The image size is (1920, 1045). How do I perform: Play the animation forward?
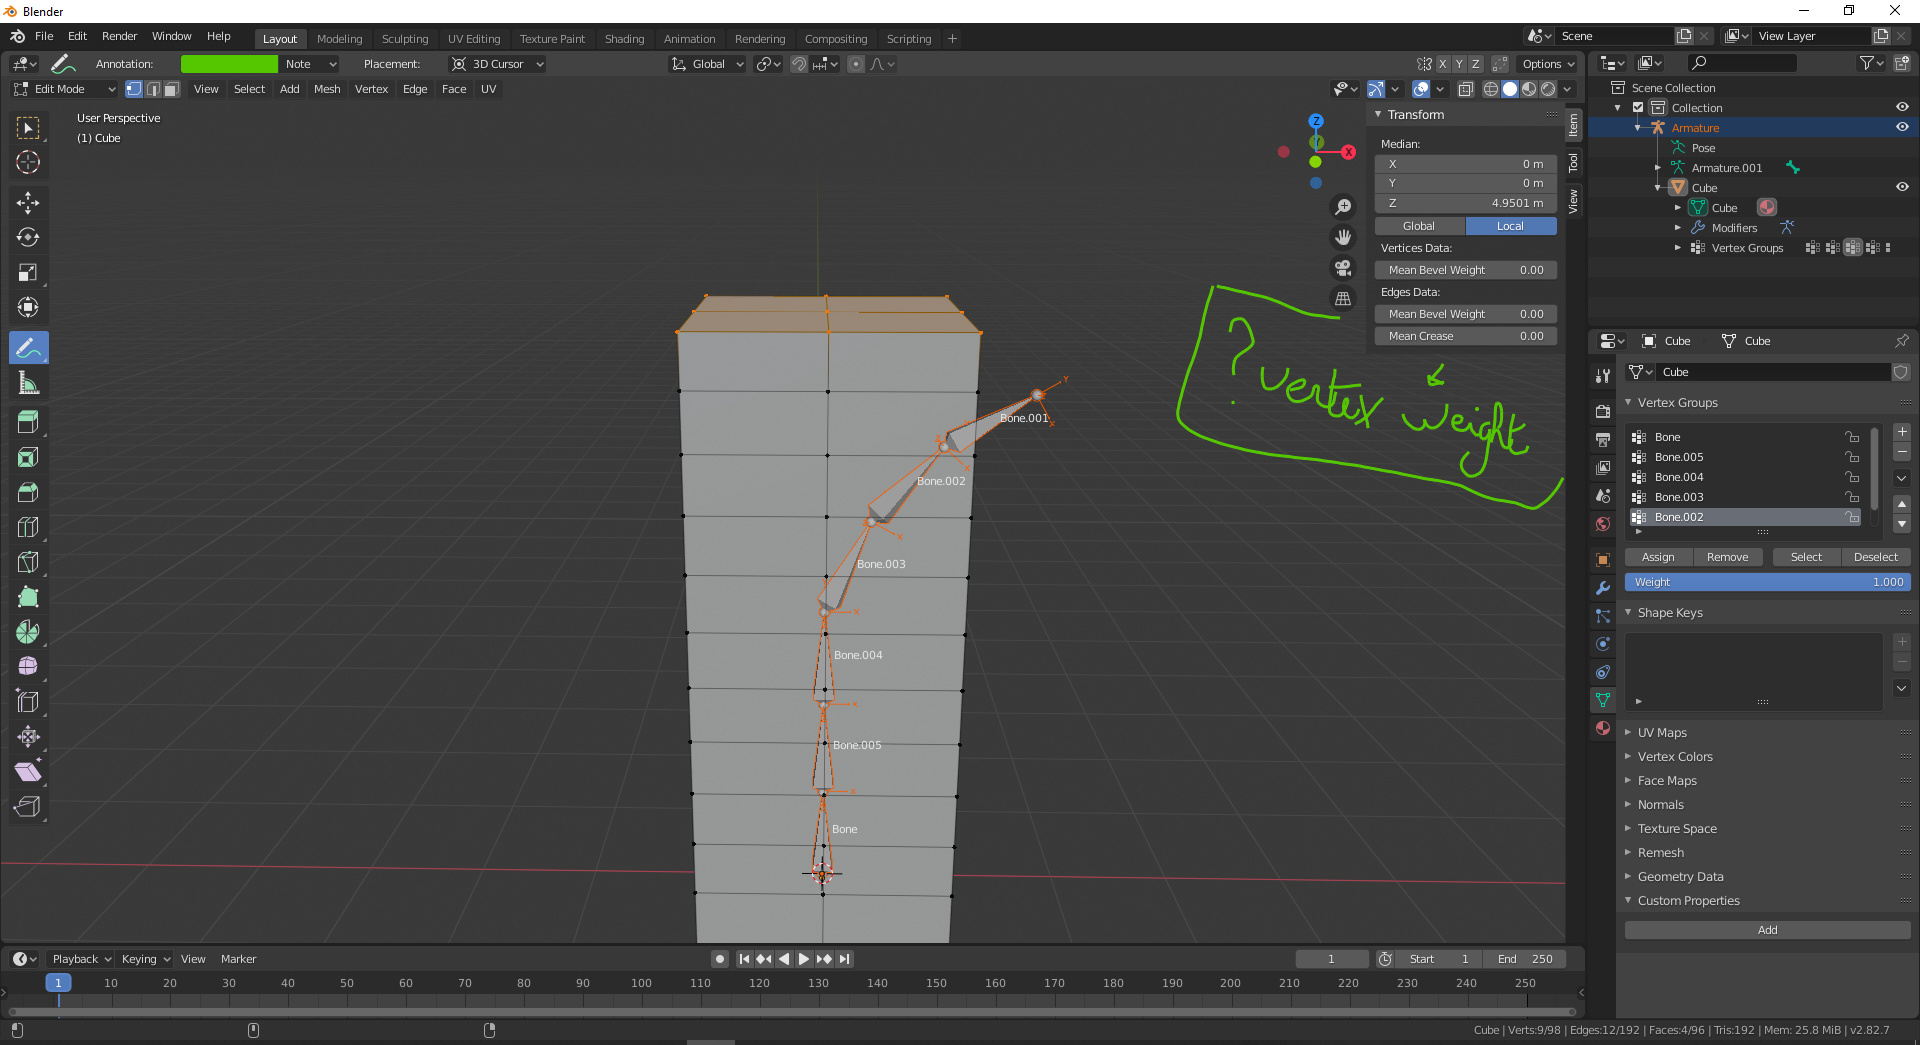[804, 959]
